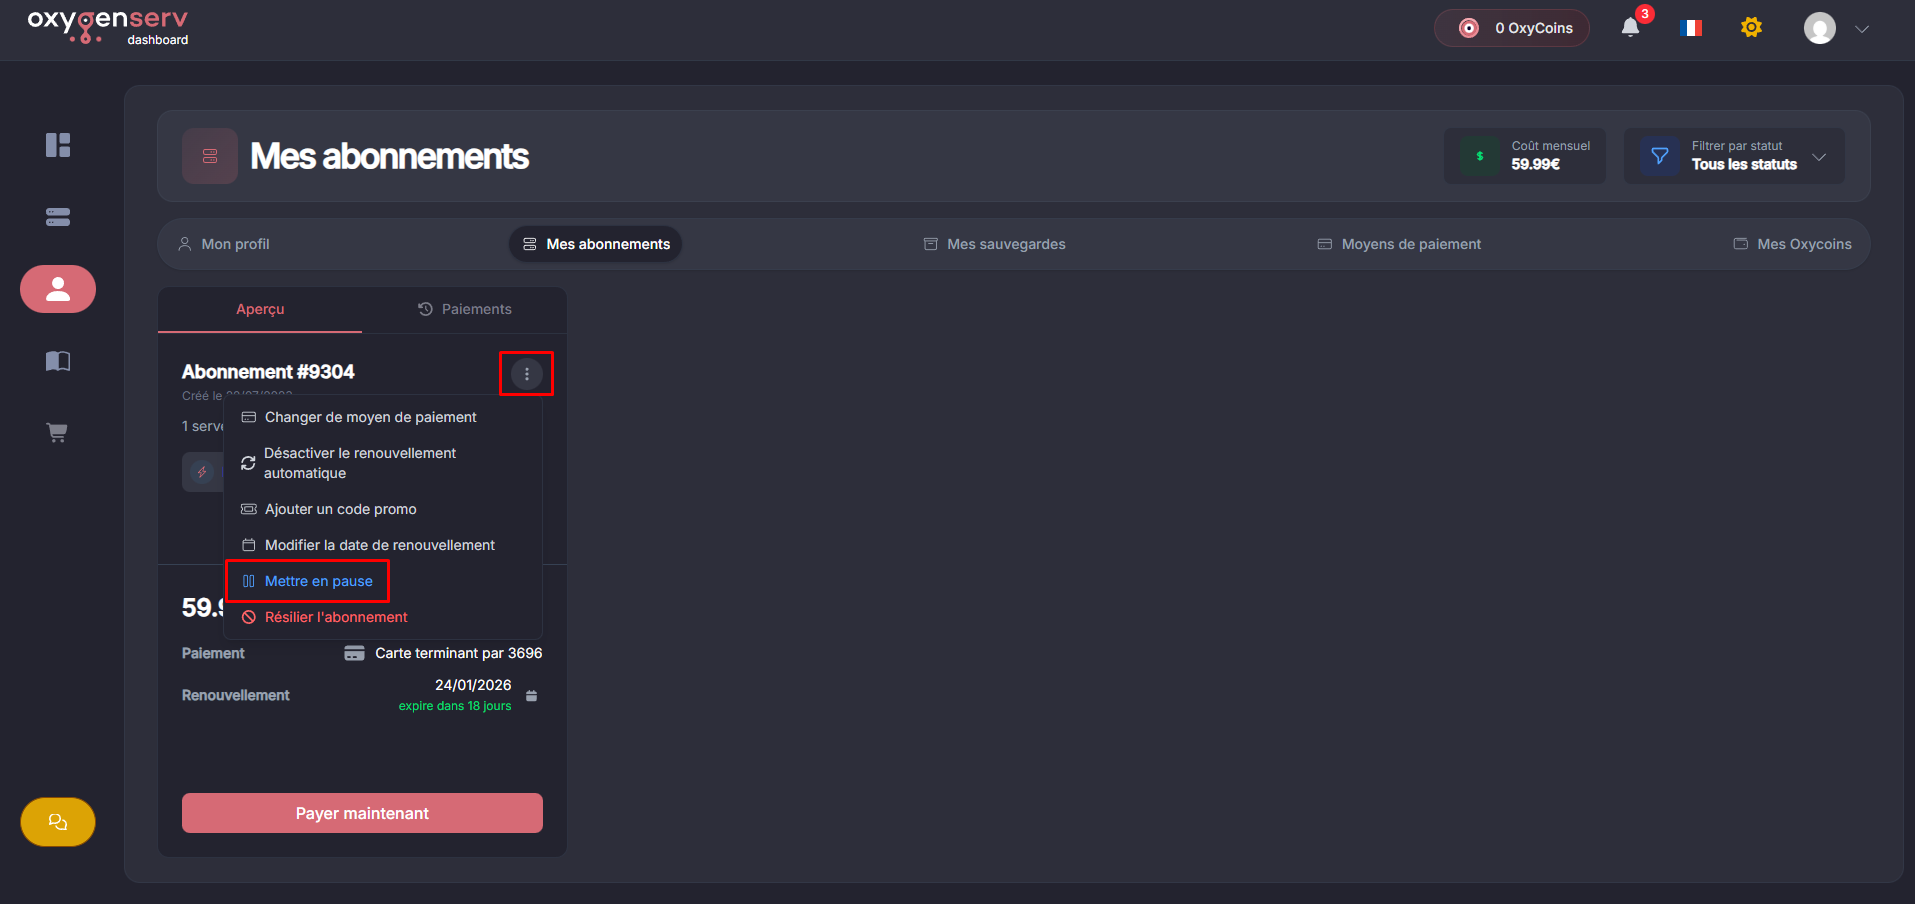Open the yellow chat support button

pos(58,822)
